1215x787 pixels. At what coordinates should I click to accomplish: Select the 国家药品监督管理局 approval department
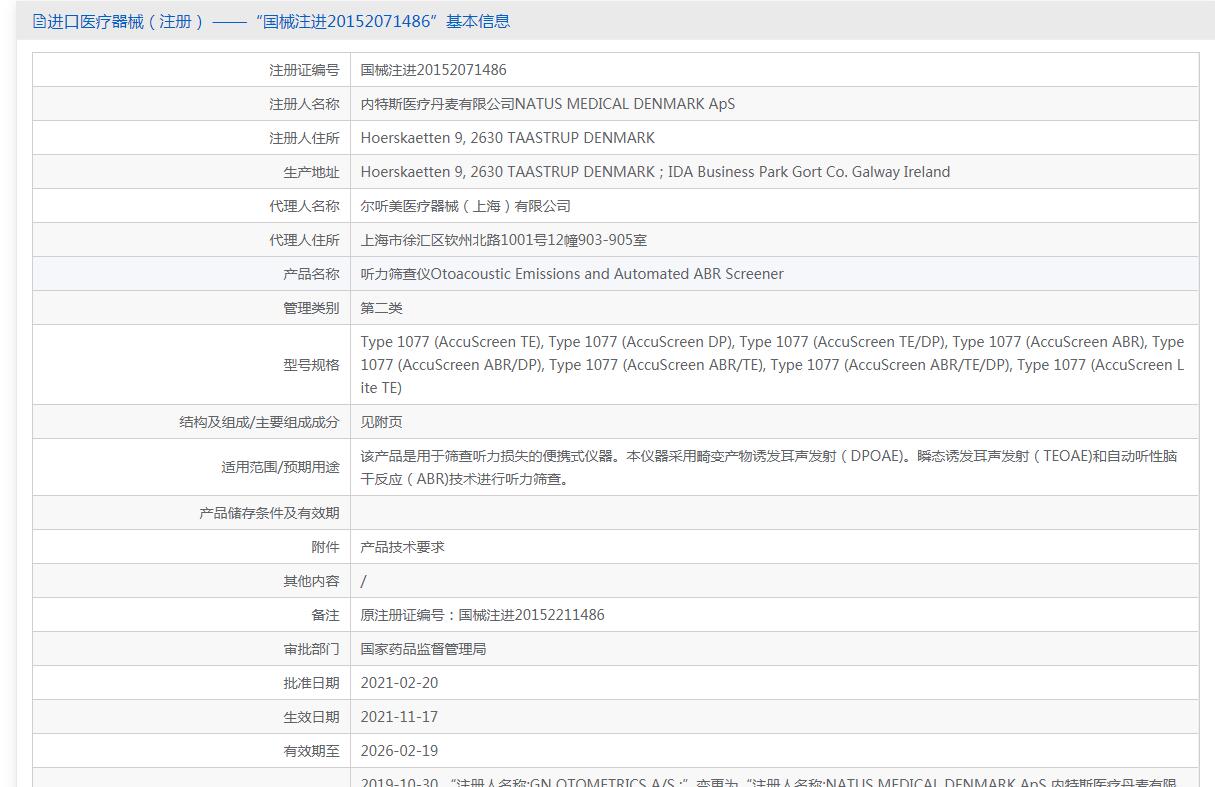pyautogui.click(x=424, y=649)
